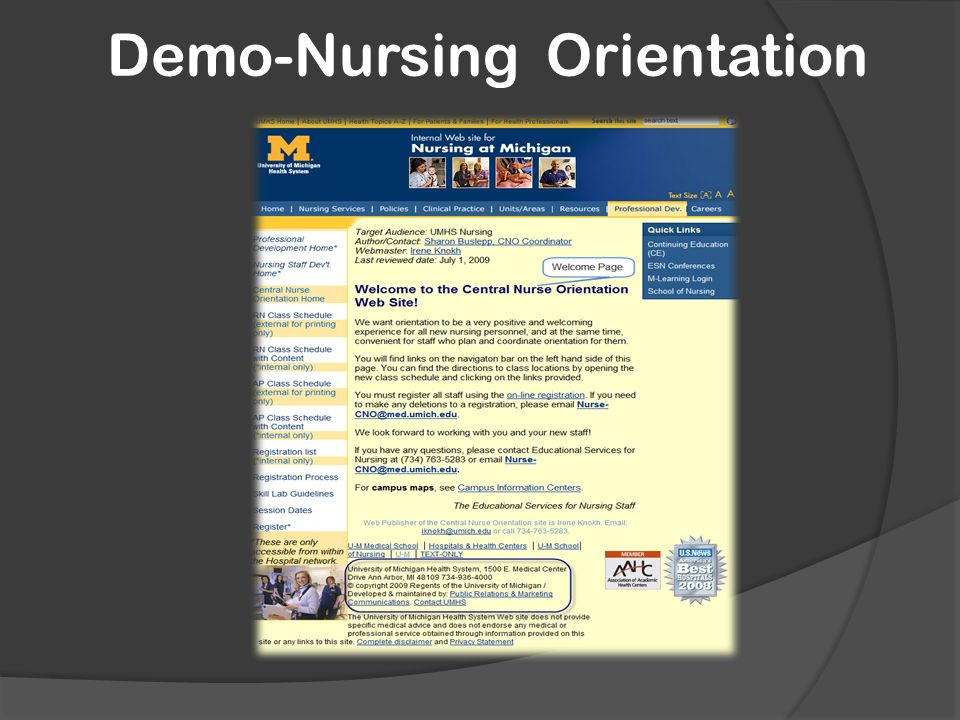Open the Resources nav tab

(579, 209)
